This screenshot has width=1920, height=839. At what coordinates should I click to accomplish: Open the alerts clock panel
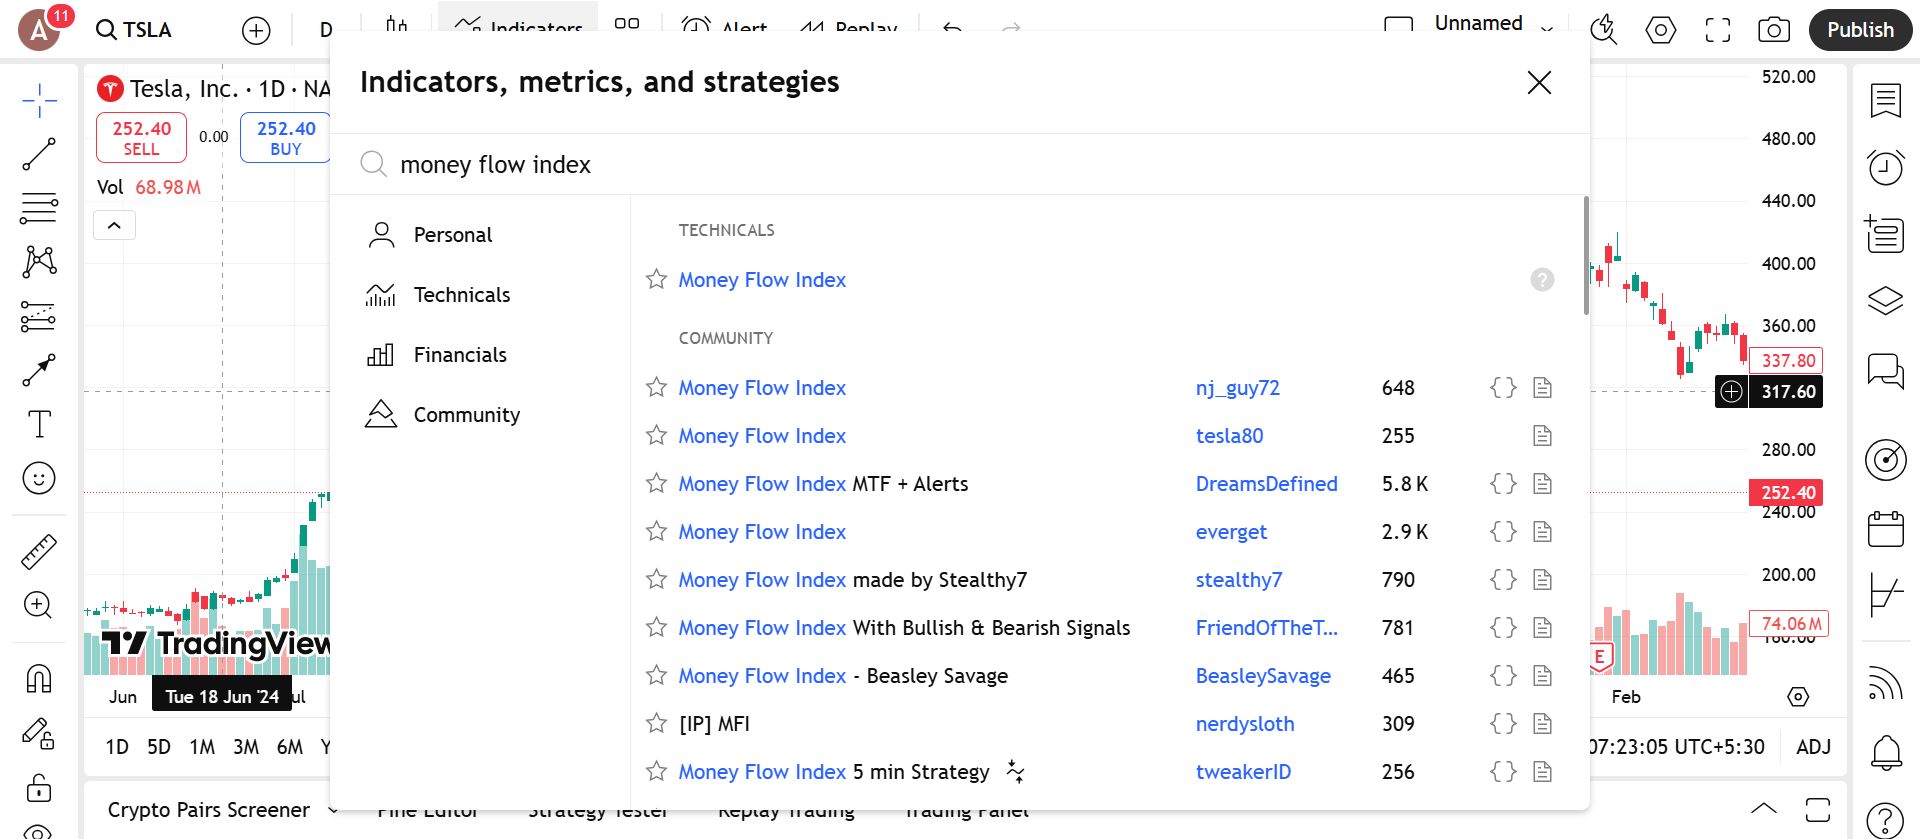point(1886,167)
